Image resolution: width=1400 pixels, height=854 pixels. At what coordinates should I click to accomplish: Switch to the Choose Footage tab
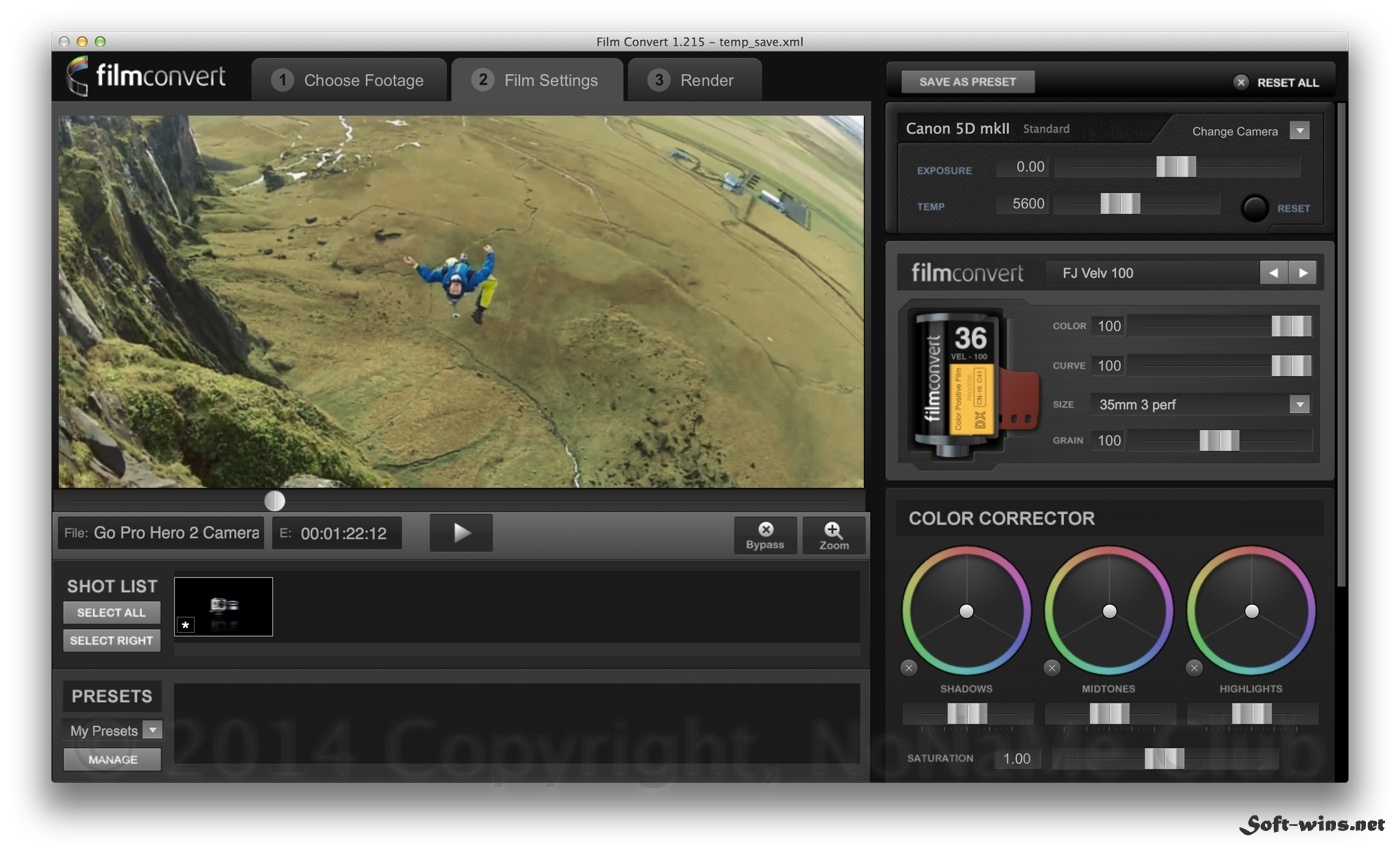[x=351, y=80]
